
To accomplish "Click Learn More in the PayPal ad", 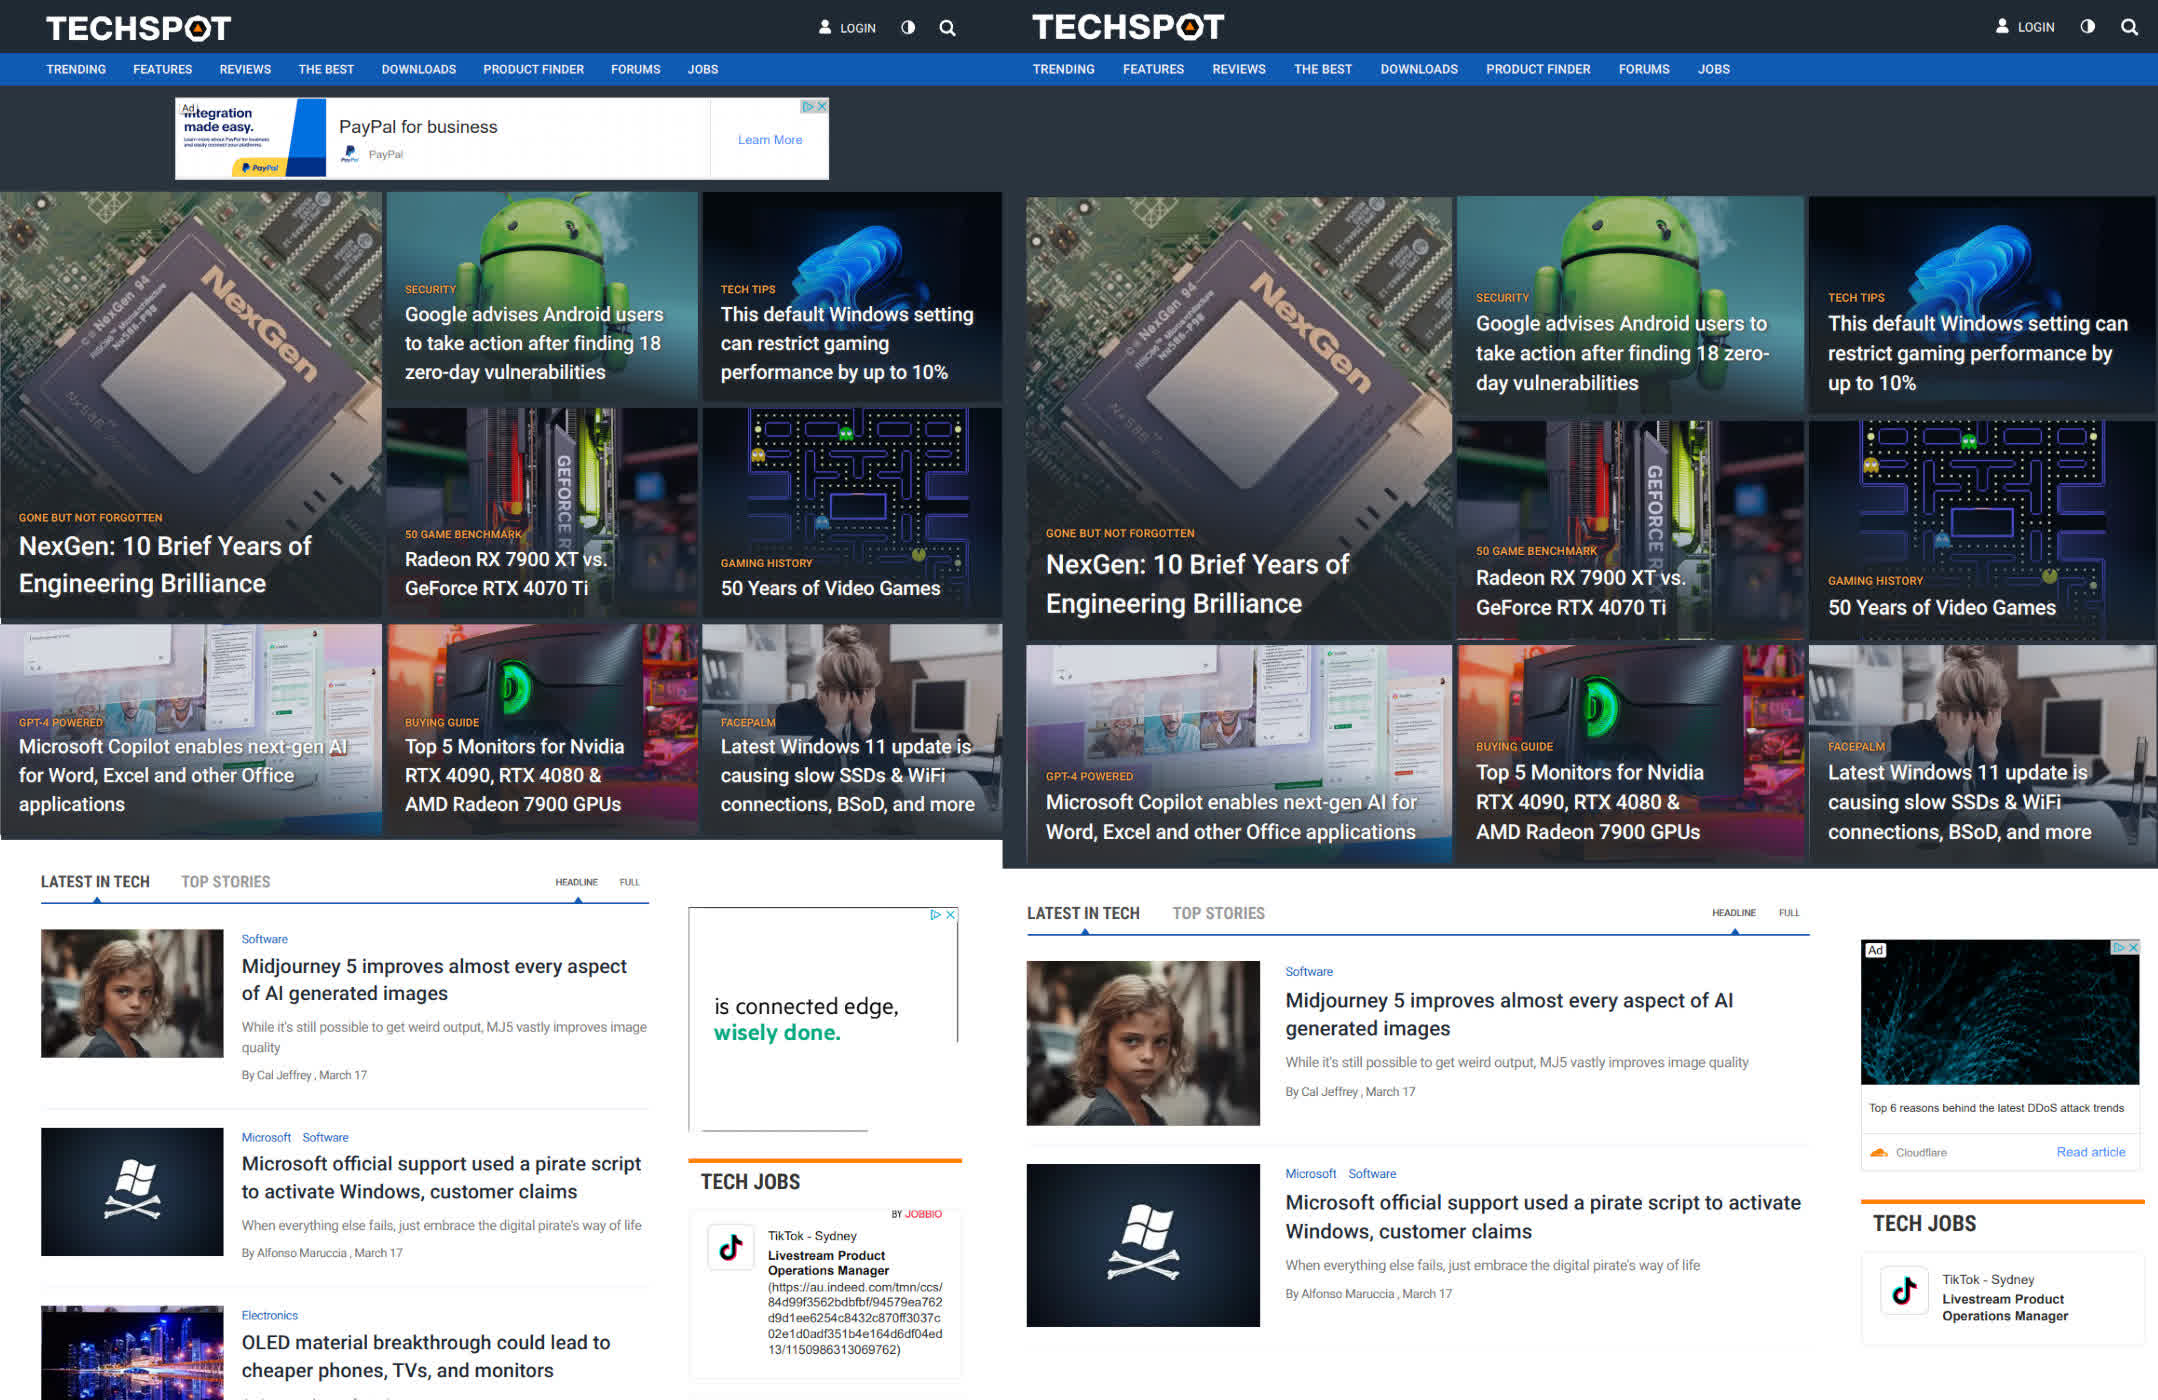I will coord(769,139).
